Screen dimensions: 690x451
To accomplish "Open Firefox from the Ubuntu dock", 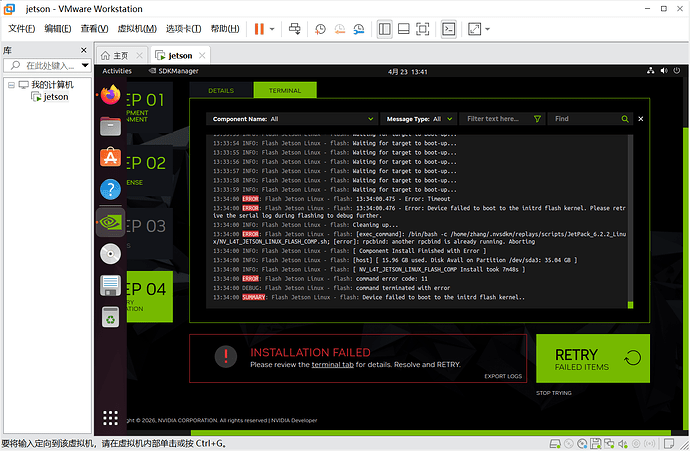I will click(111, 95).
